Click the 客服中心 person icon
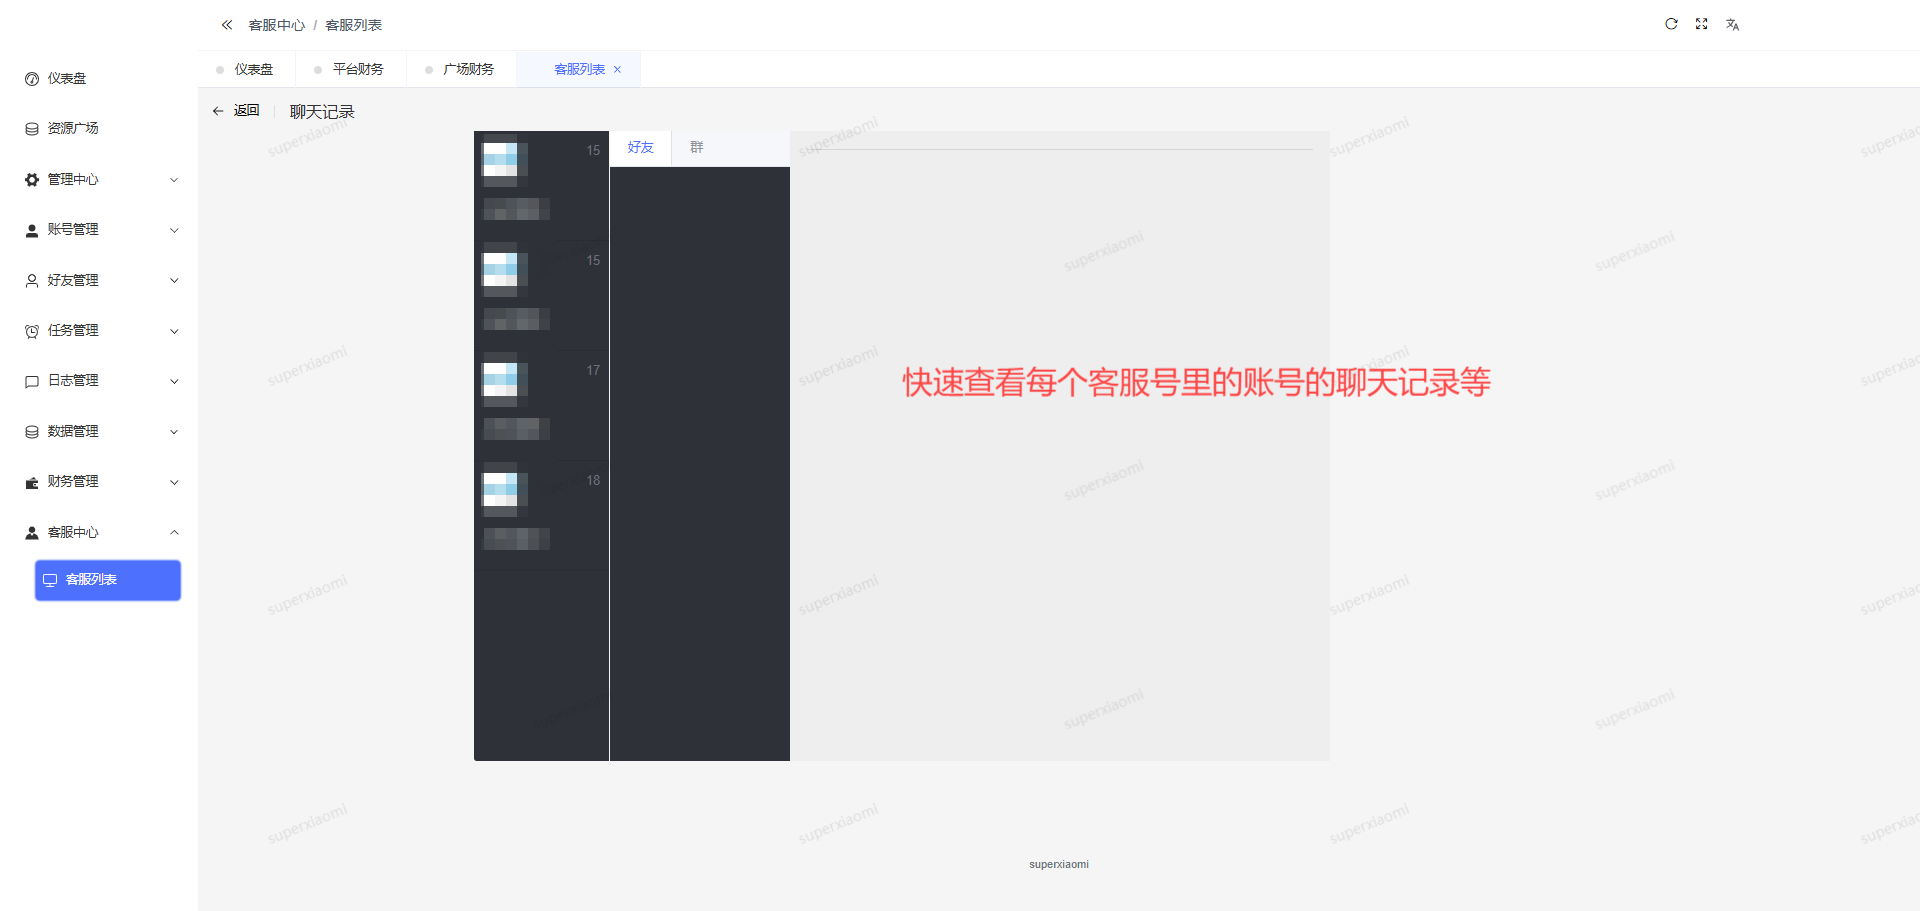The image size is (1920, 911). click(x=32, y=533)
